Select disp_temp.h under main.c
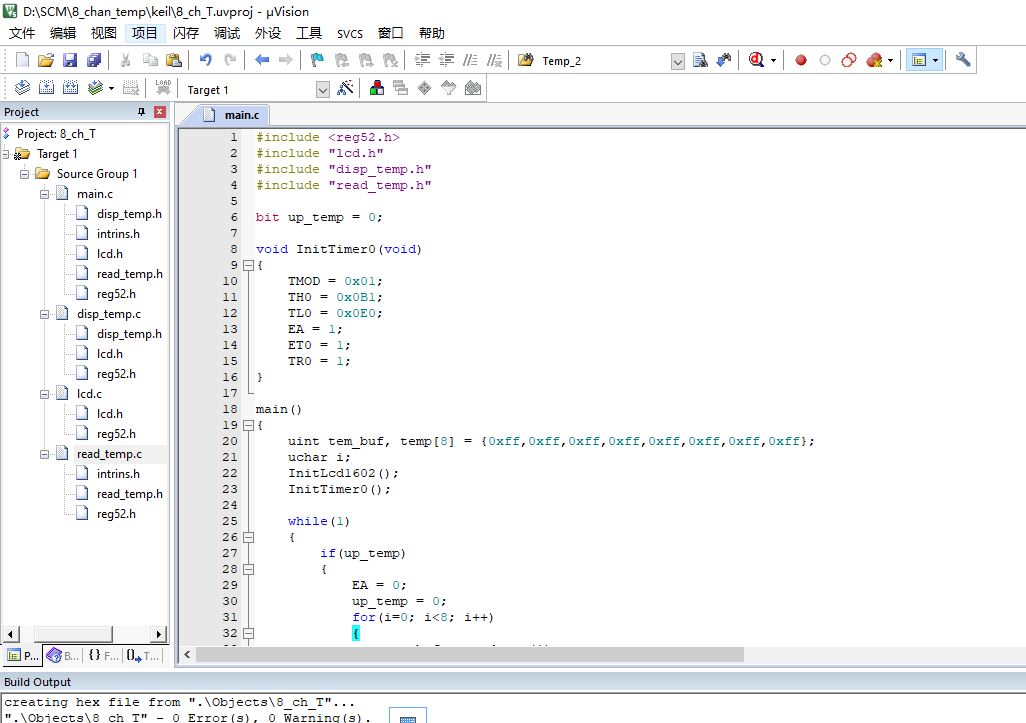Screen dimensions: 1026x723 (x=129, y=214)
